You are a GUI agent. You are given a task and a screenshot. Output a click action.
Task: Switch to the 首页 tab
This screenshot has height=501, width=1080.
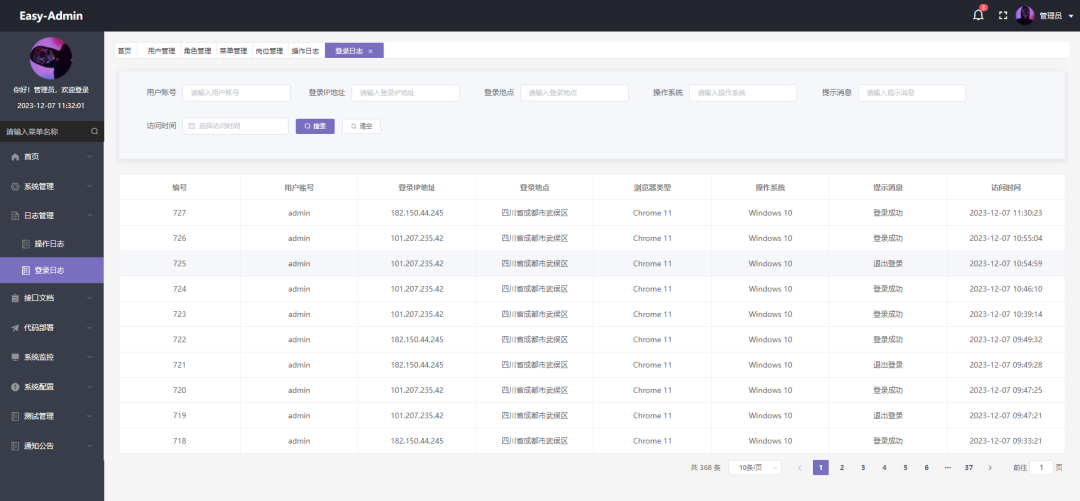pyautogui.click(x=124, y=51)
